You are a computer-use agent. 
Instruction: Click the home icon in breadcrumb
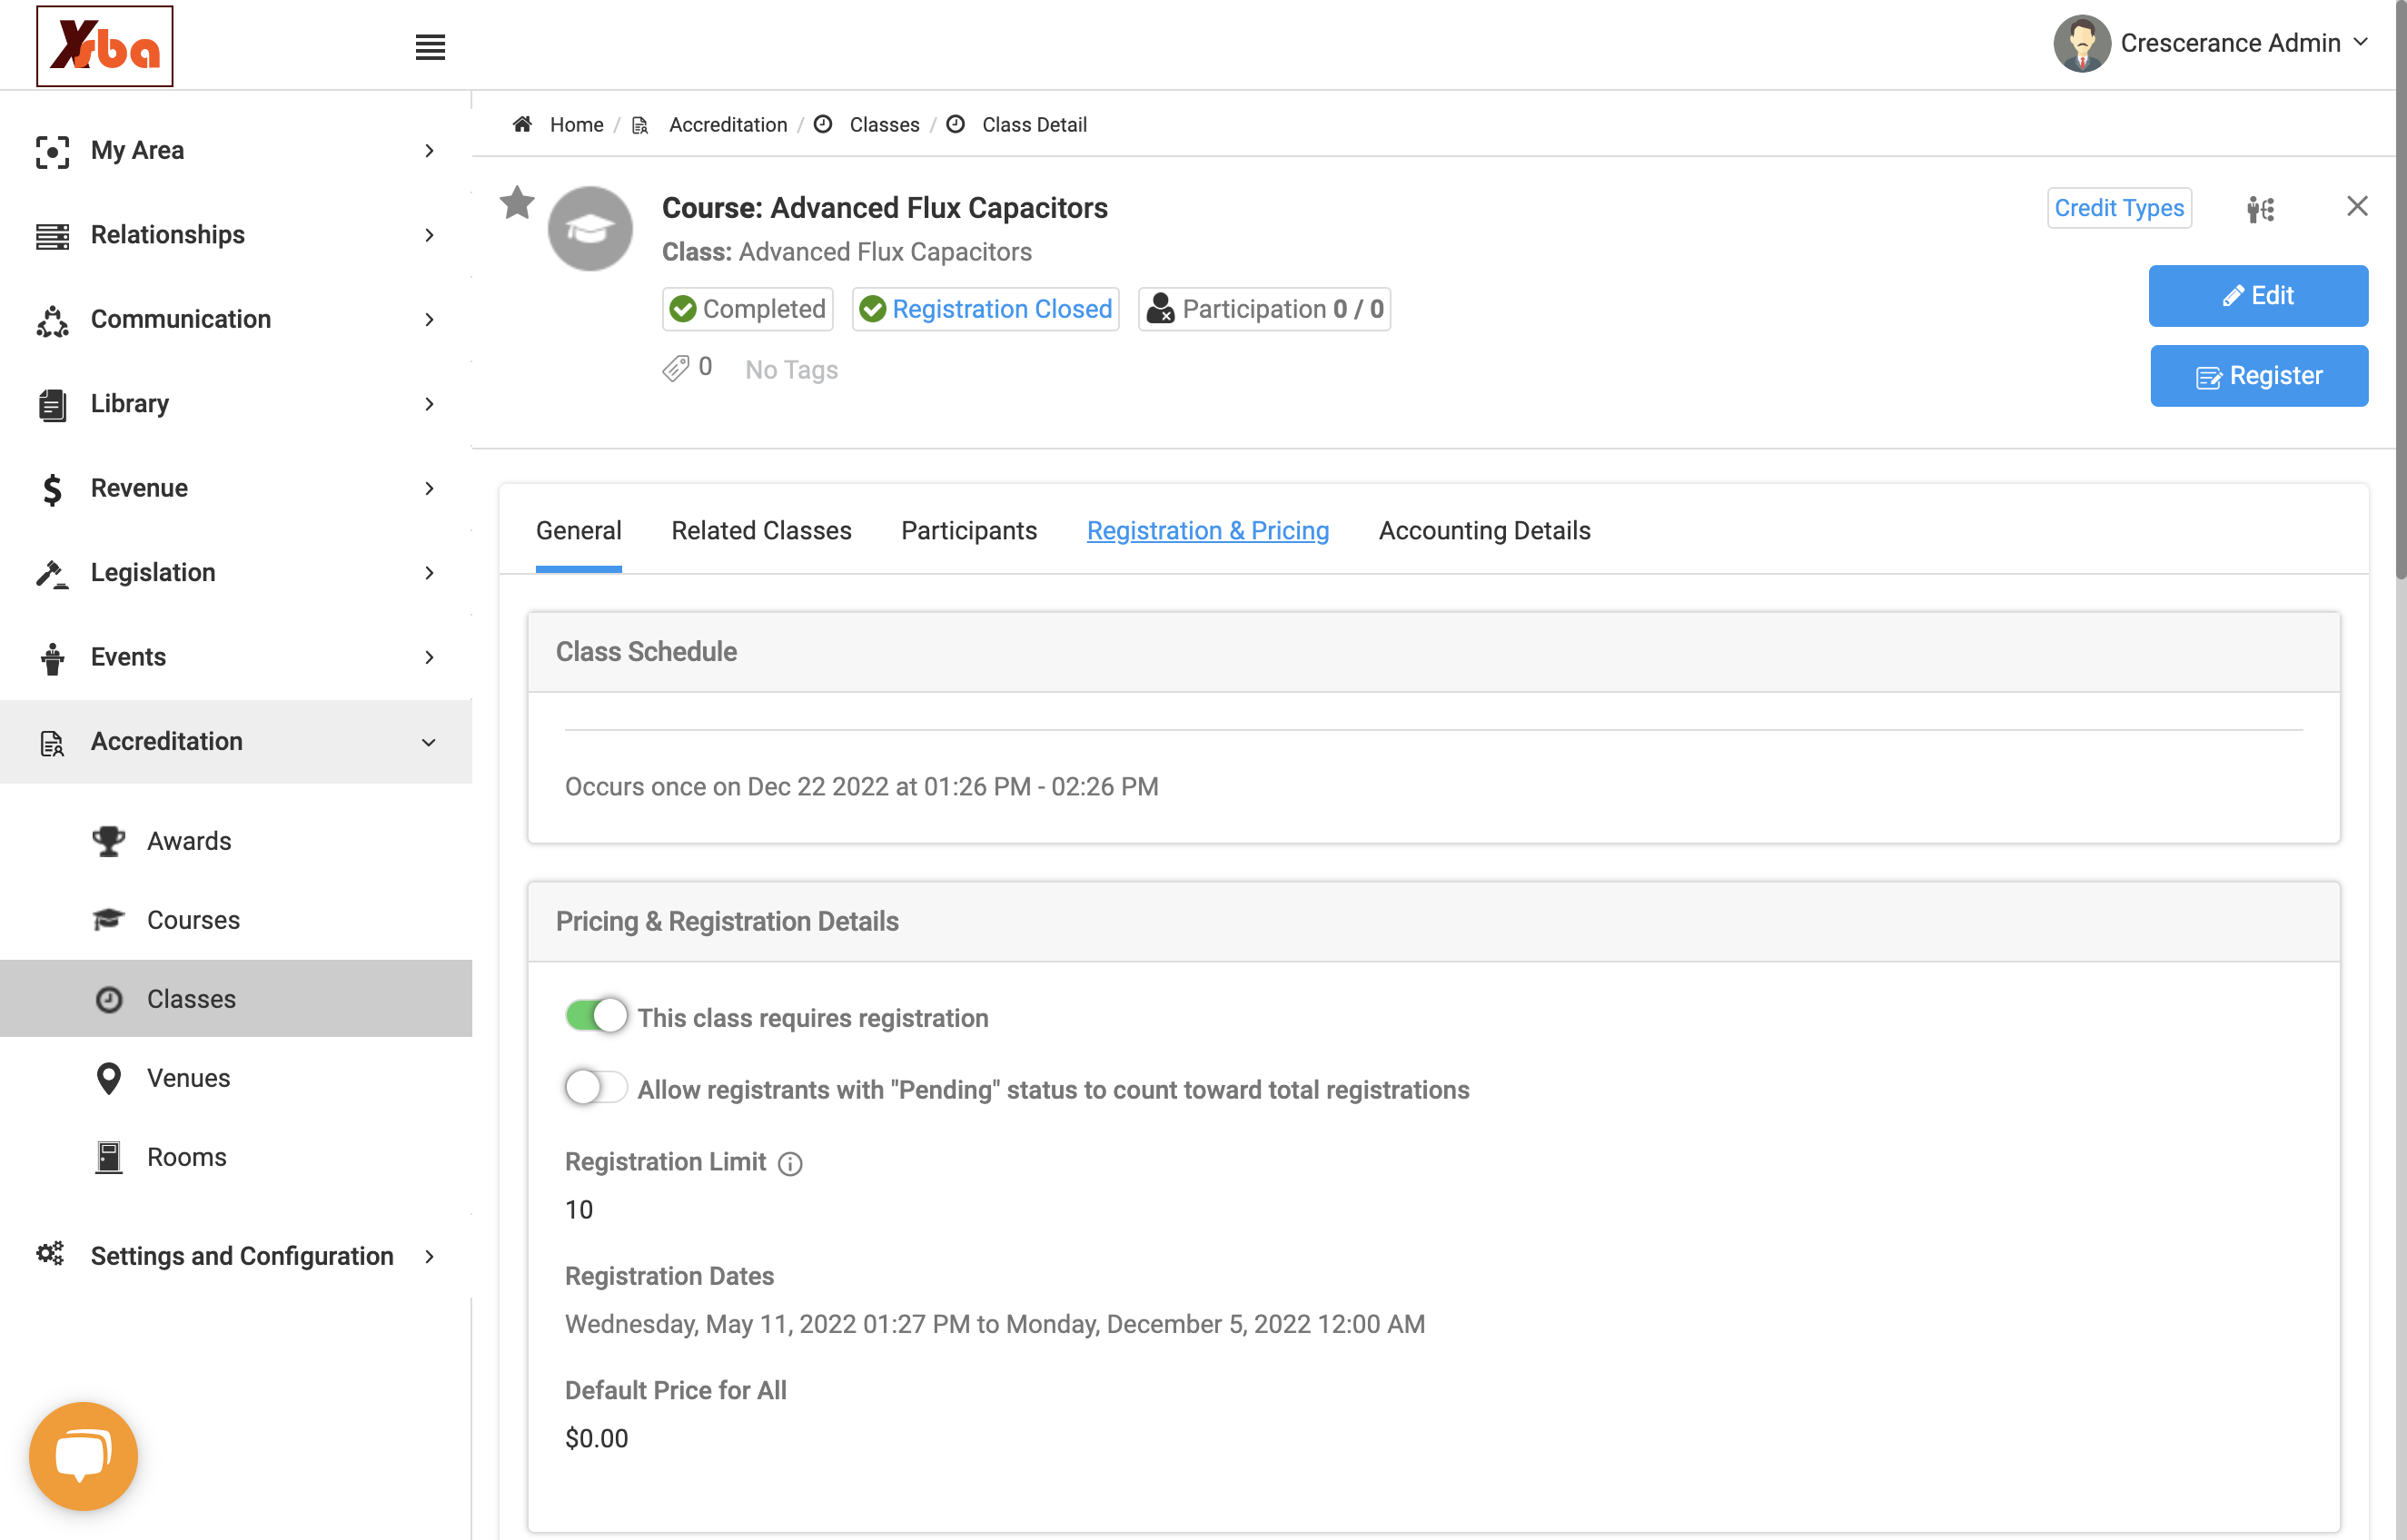[522, 124]
